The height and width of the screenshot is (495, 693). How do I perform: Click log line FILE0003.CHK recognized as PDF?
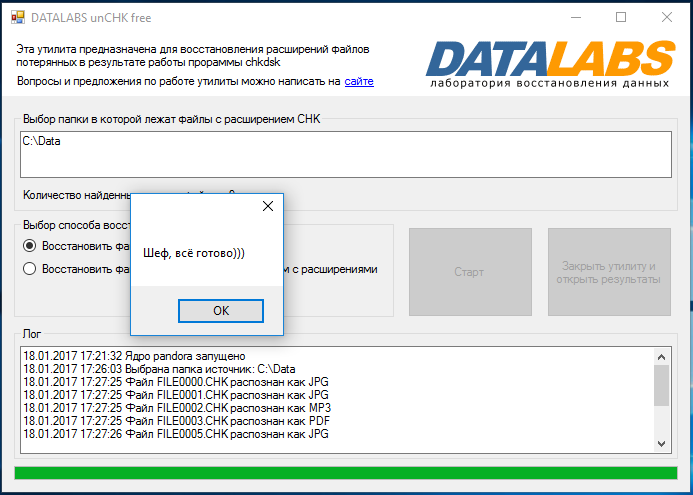coord(176,421)
